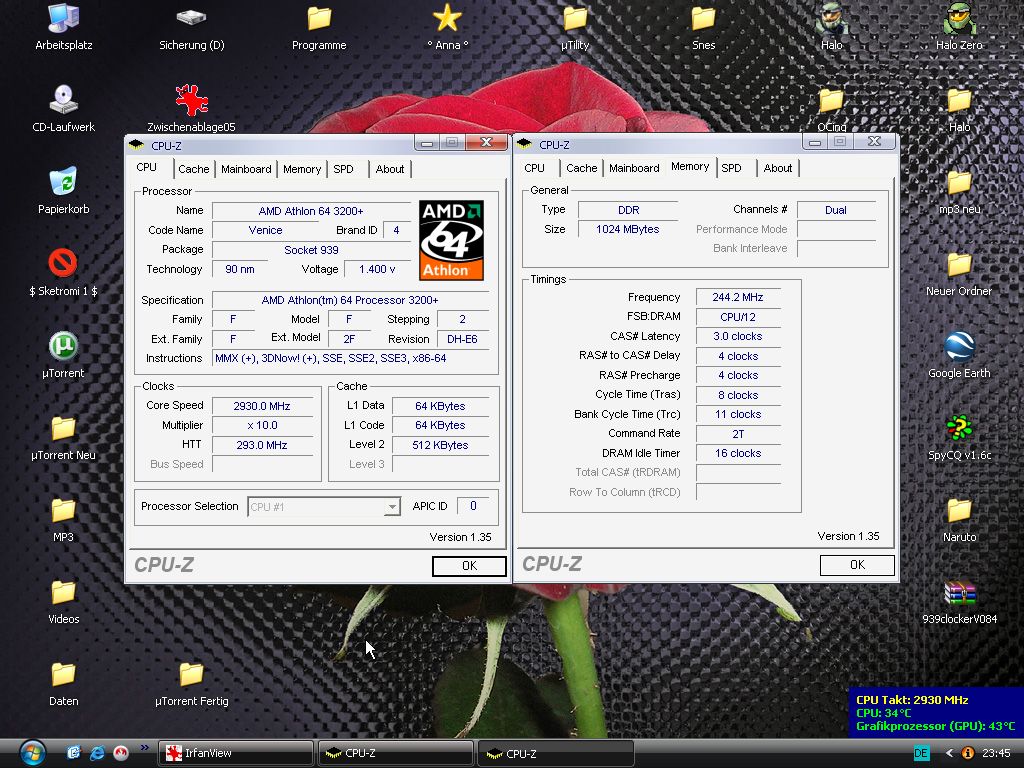This screenshot has height=768, width=1024.
Task: Switch to second CPU-Z taskbar button
Action: pyautogui.click(x=556, y=753)
